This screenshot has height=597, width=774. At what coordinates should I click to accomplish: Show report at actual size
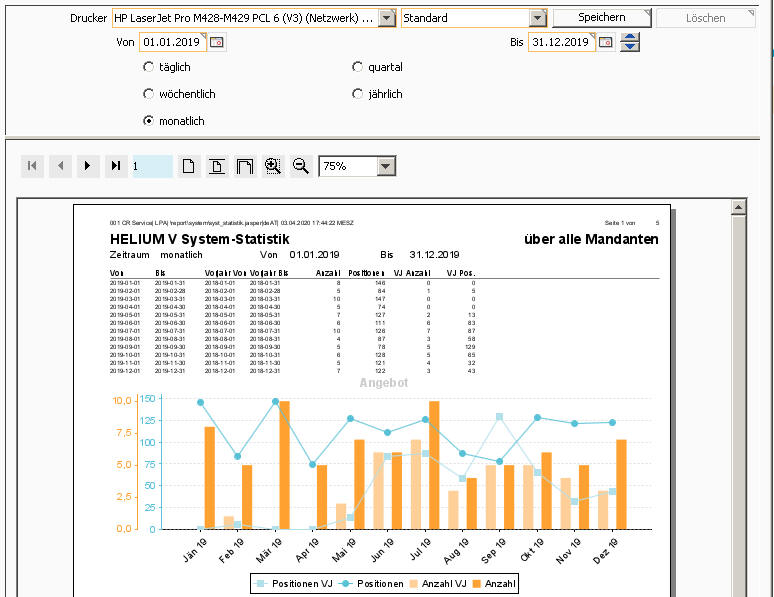coord(188,166)
